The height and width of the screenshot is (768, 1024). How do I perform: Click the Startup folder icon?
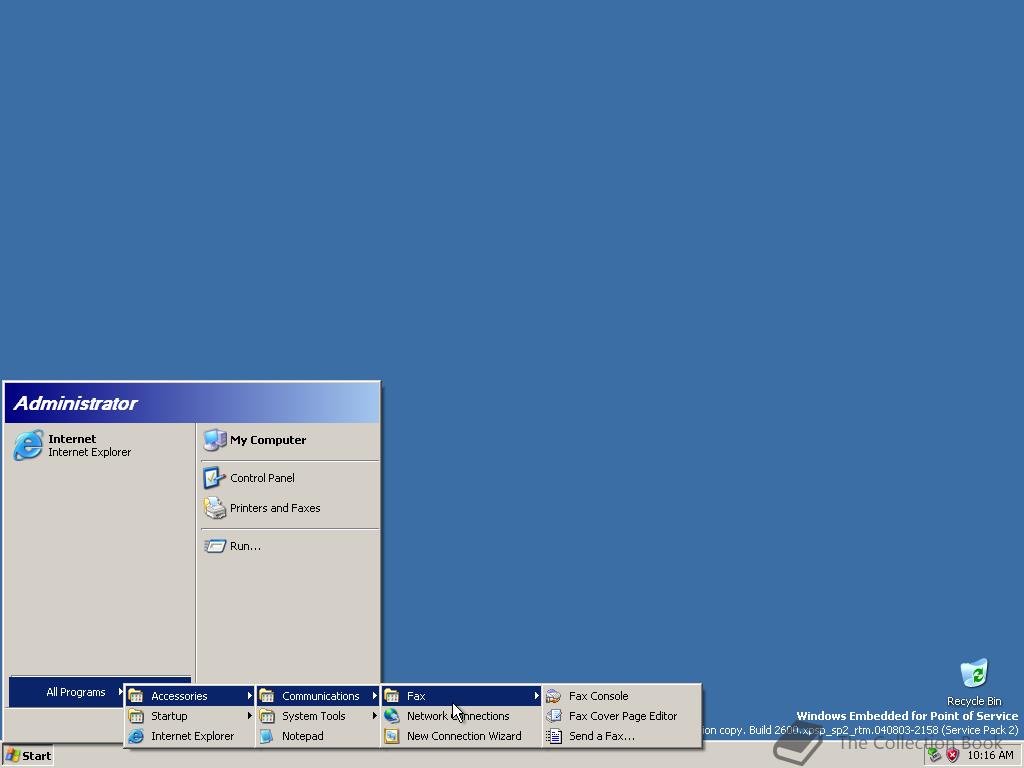pos(136,716)
